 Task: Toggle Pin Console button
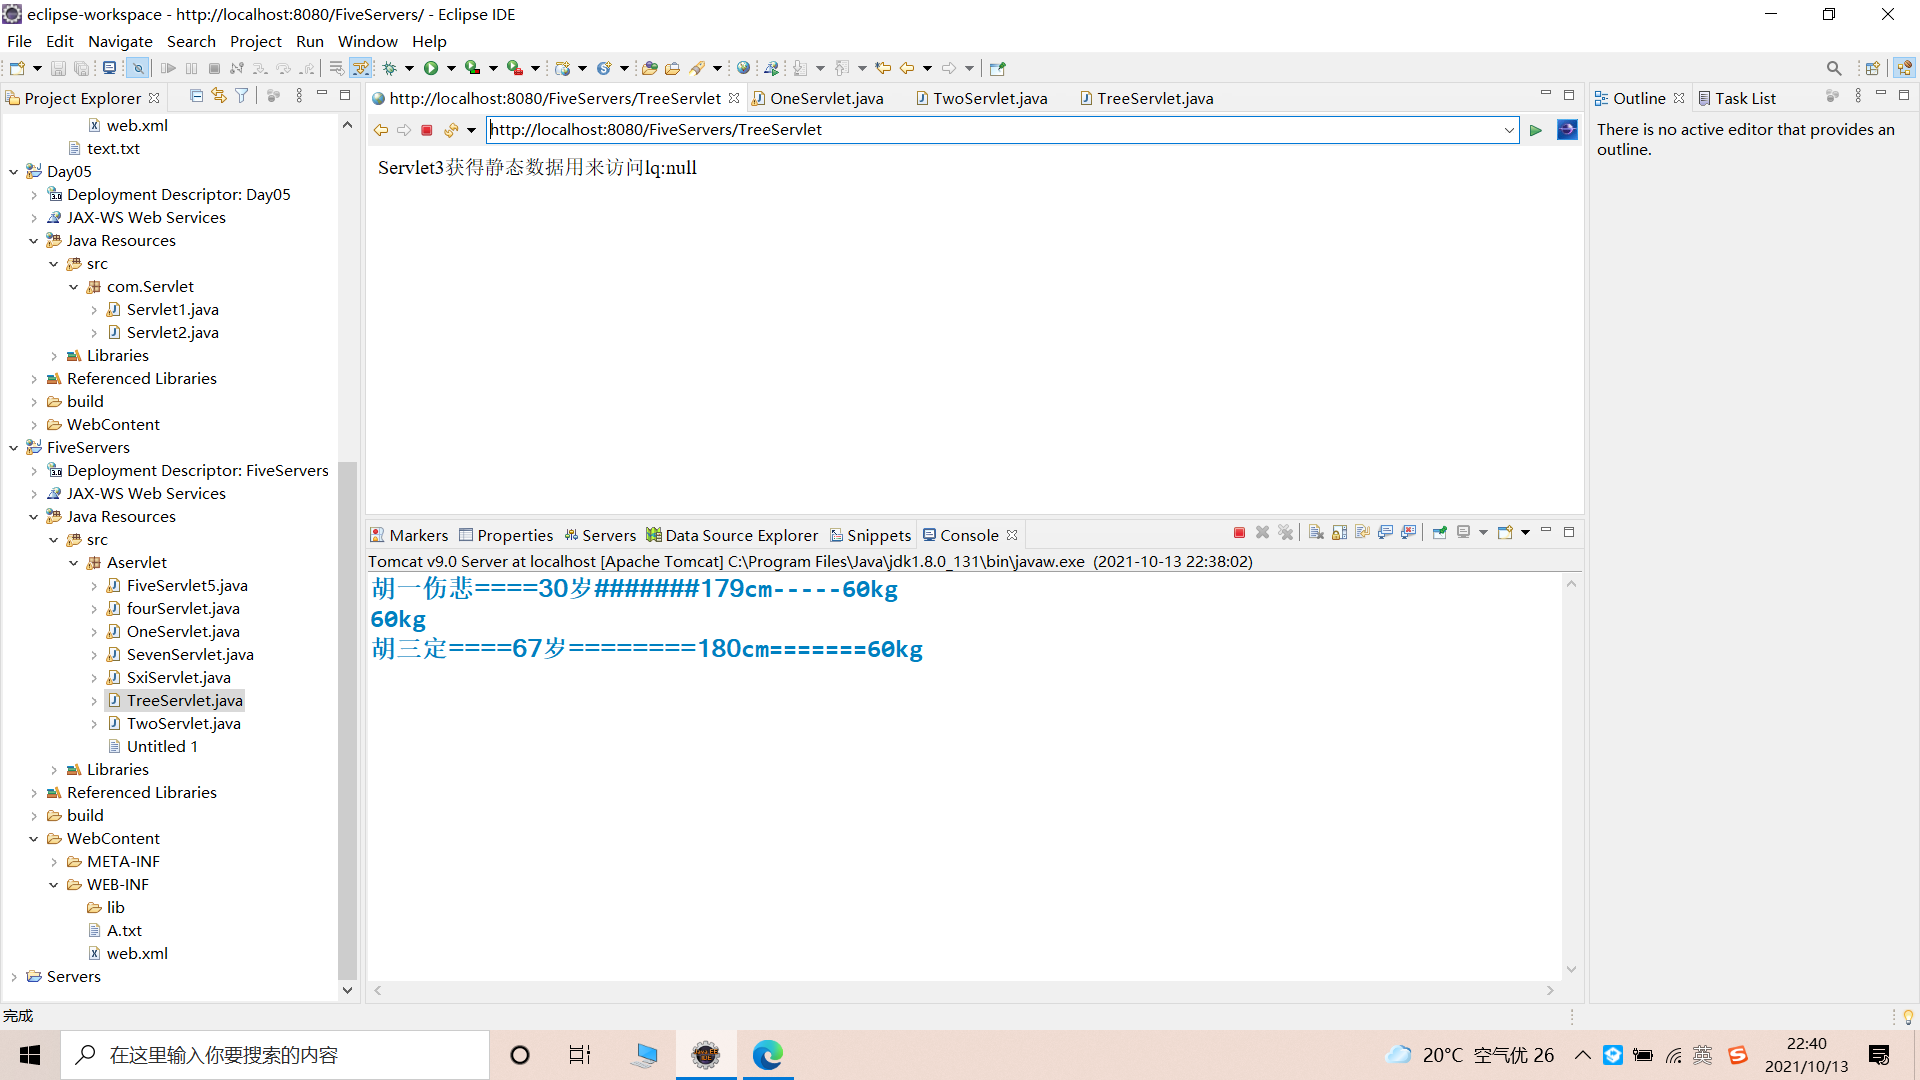[x=1439, y=533]
